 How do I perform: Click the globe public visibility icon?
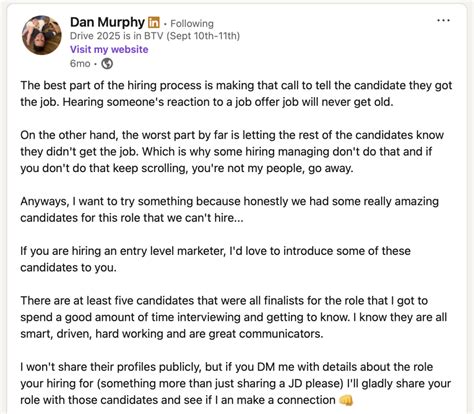[107, 63]
